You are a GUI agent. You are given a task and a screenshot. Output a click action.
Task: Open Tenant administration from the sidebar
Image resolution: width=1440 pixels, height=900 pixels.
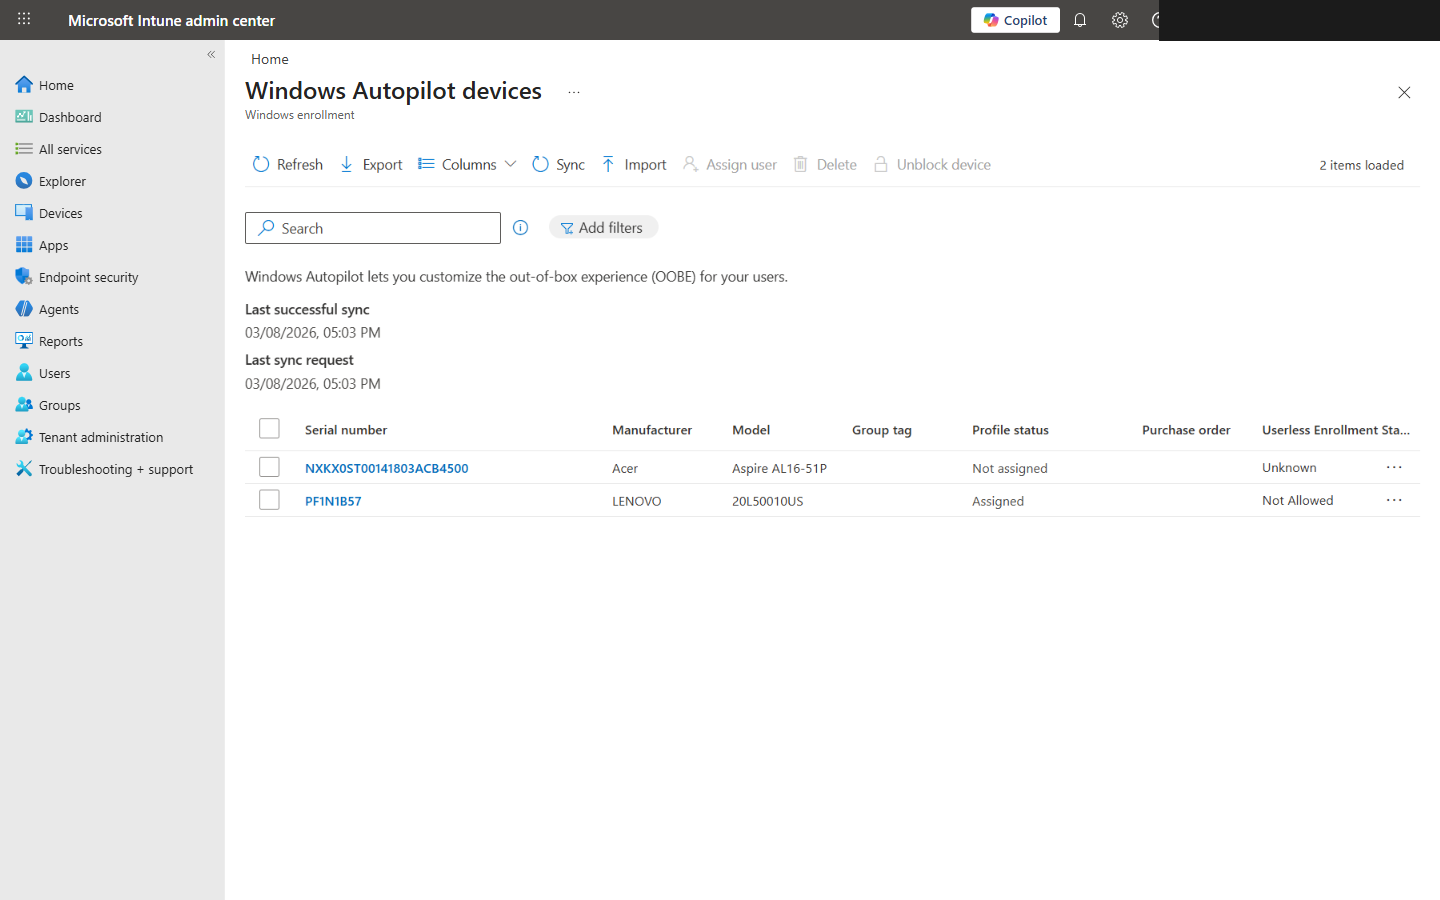[x=101, y=436]
